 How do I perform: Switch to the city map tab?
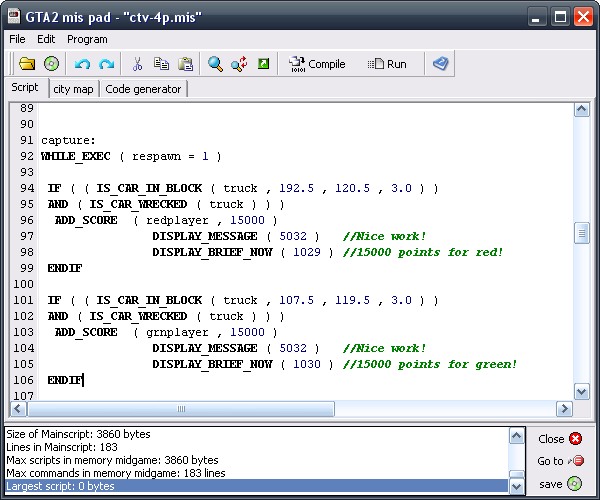[73, 89]
